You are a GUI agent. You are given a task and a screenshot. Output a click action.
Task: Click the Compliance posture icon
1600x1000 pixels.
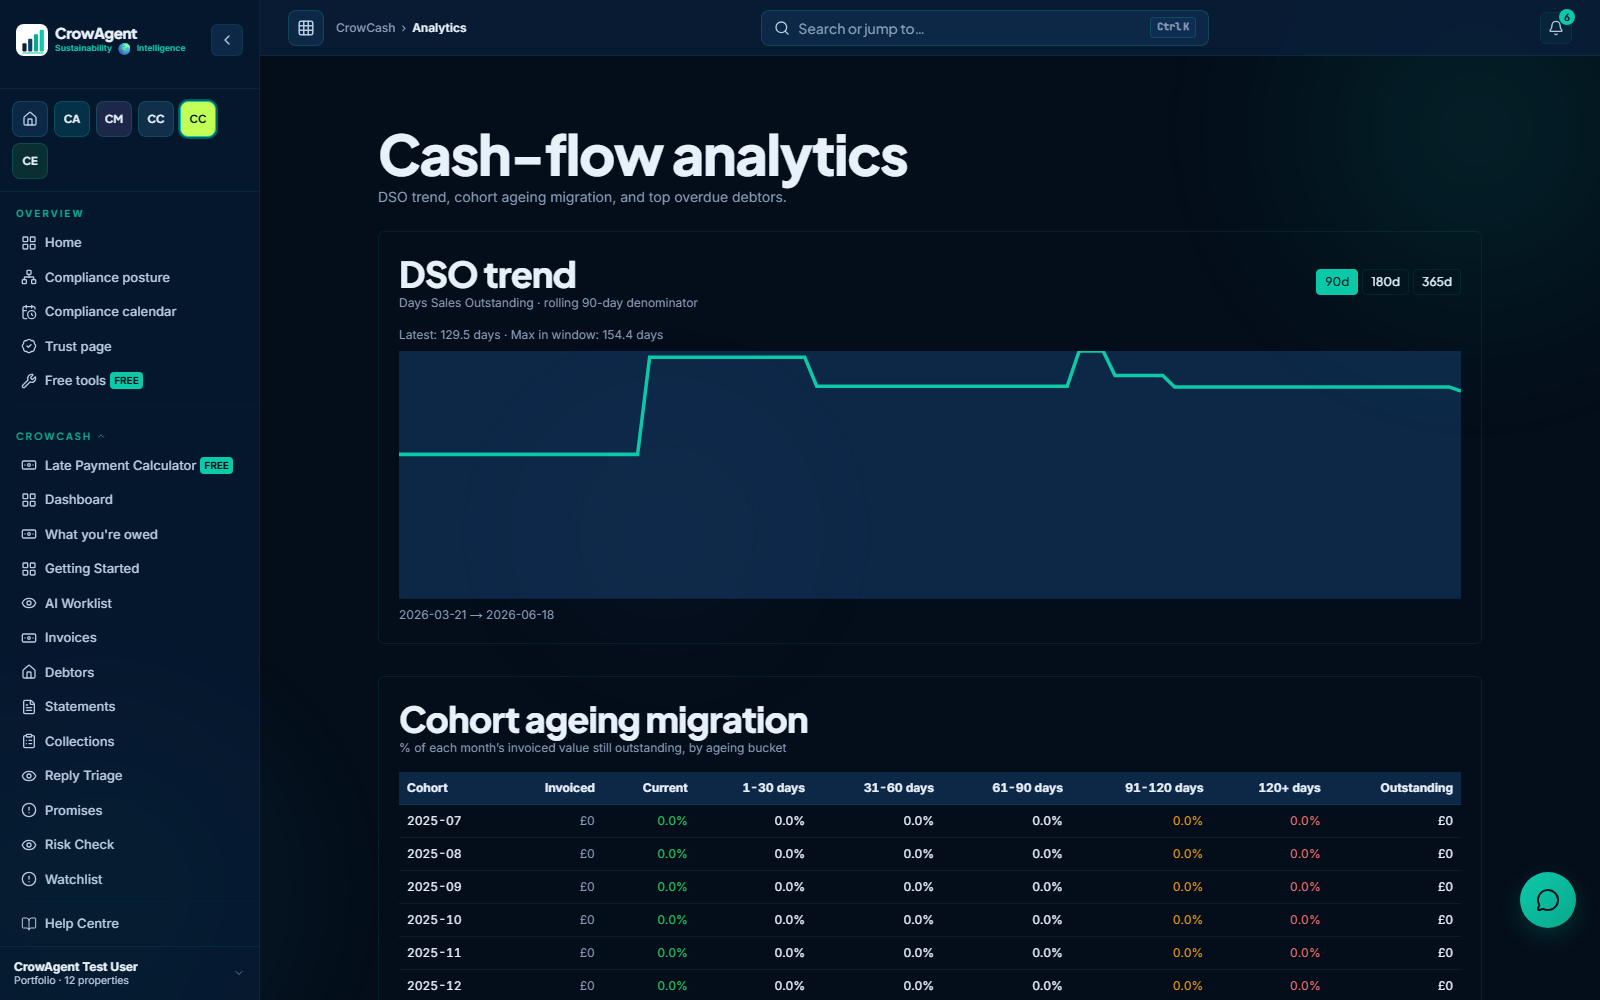[29, 277]
